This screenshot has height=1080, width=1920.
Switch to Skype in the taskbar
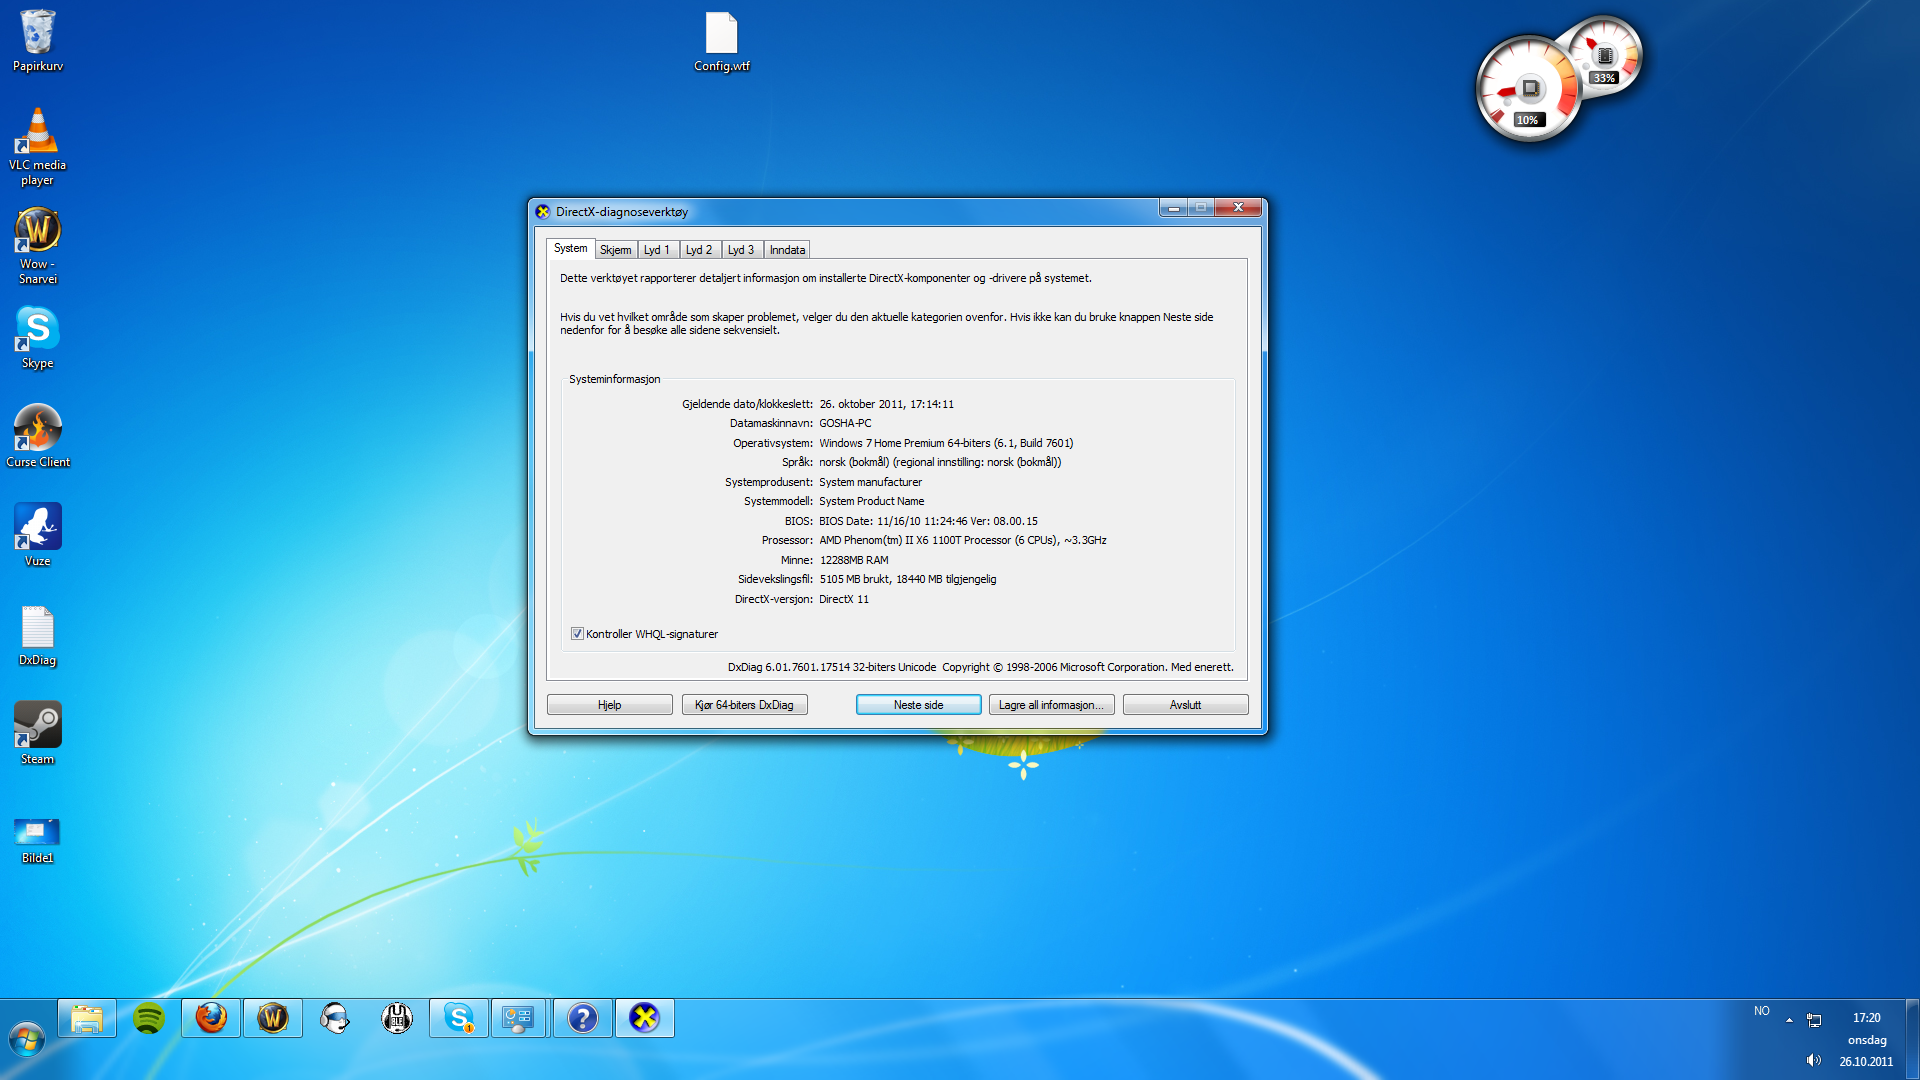click(x=459, y=1018)
